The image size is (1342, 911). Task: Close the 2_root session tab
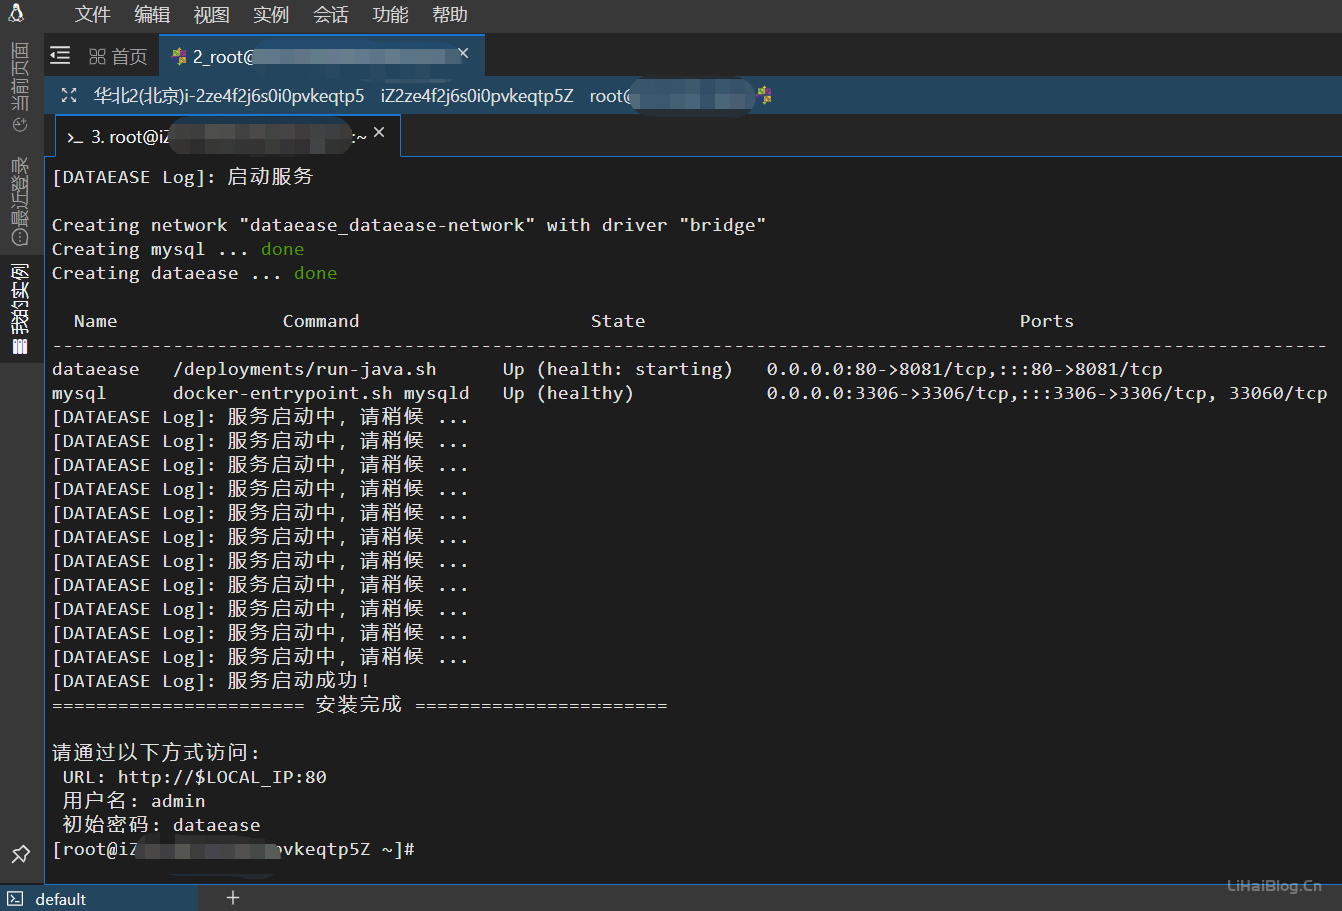(x=463, y=53)
